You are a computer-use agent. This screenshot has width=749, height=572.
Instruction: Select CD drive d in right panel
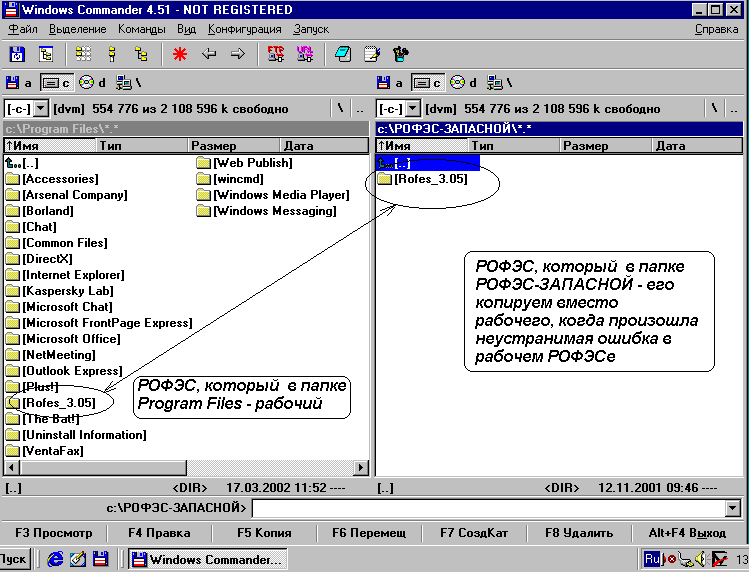[463, 83]
